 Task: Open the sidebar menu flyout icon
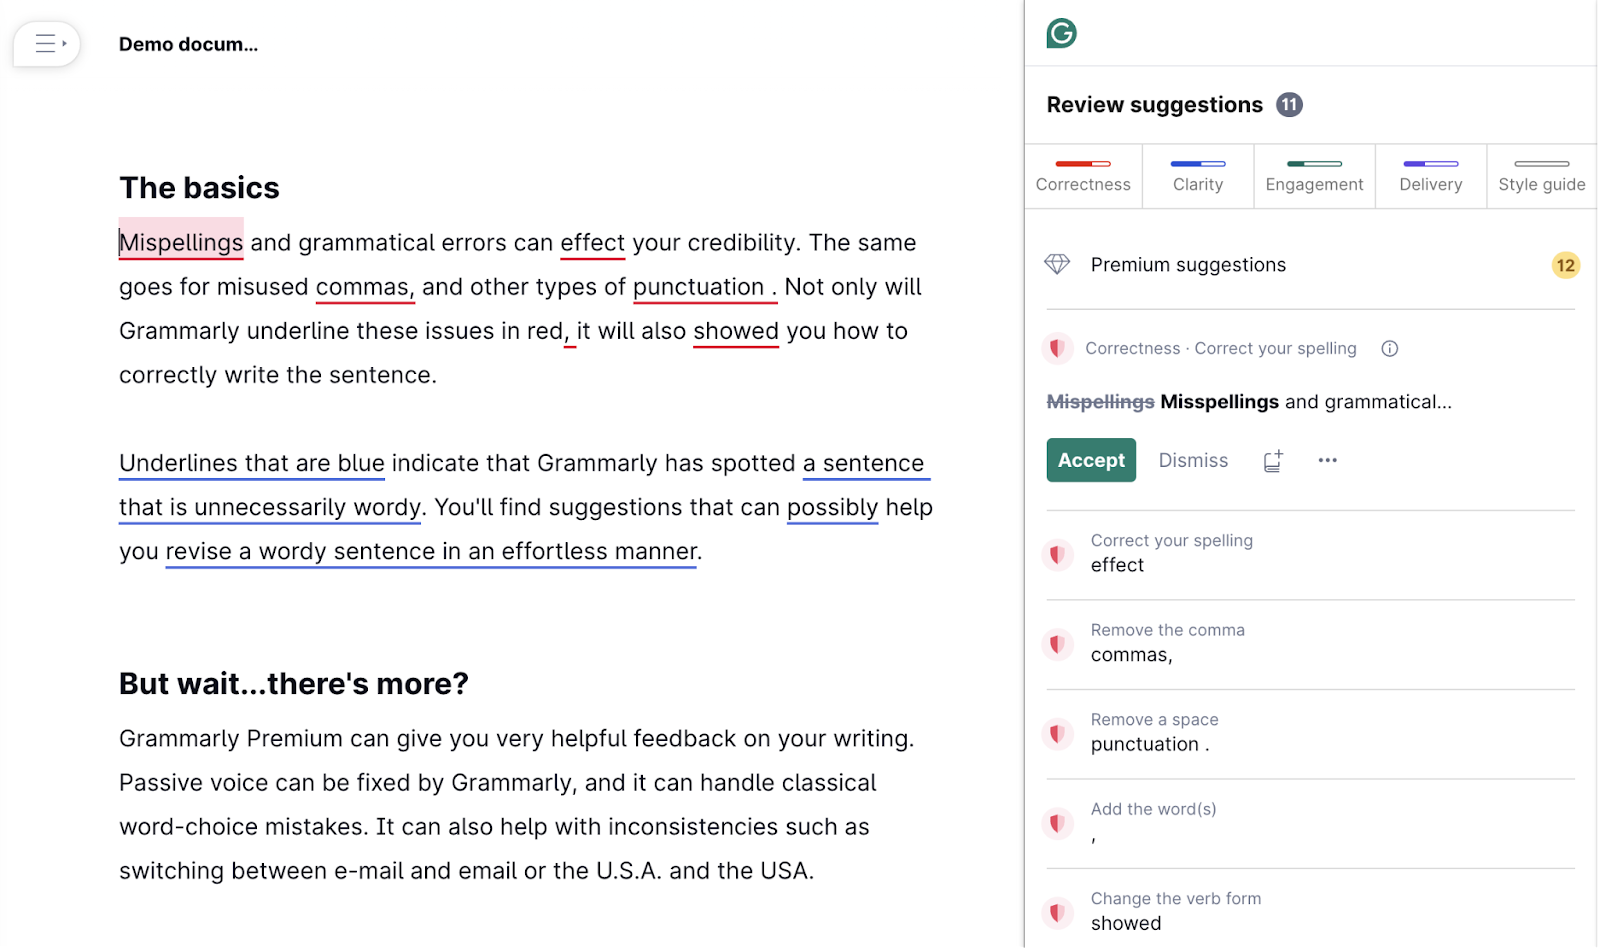[x=46, y=44]
